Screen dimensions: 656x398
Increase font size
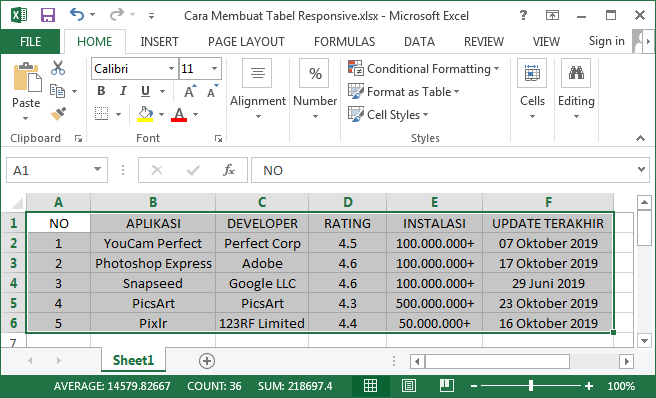190,91
